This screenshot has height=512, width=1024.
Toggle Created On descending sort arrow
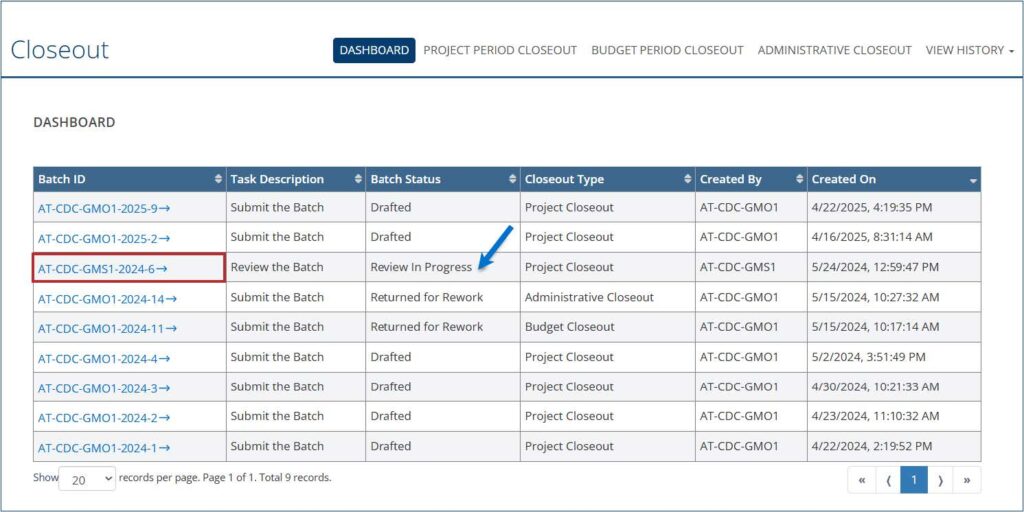click(x=973, y=180)
